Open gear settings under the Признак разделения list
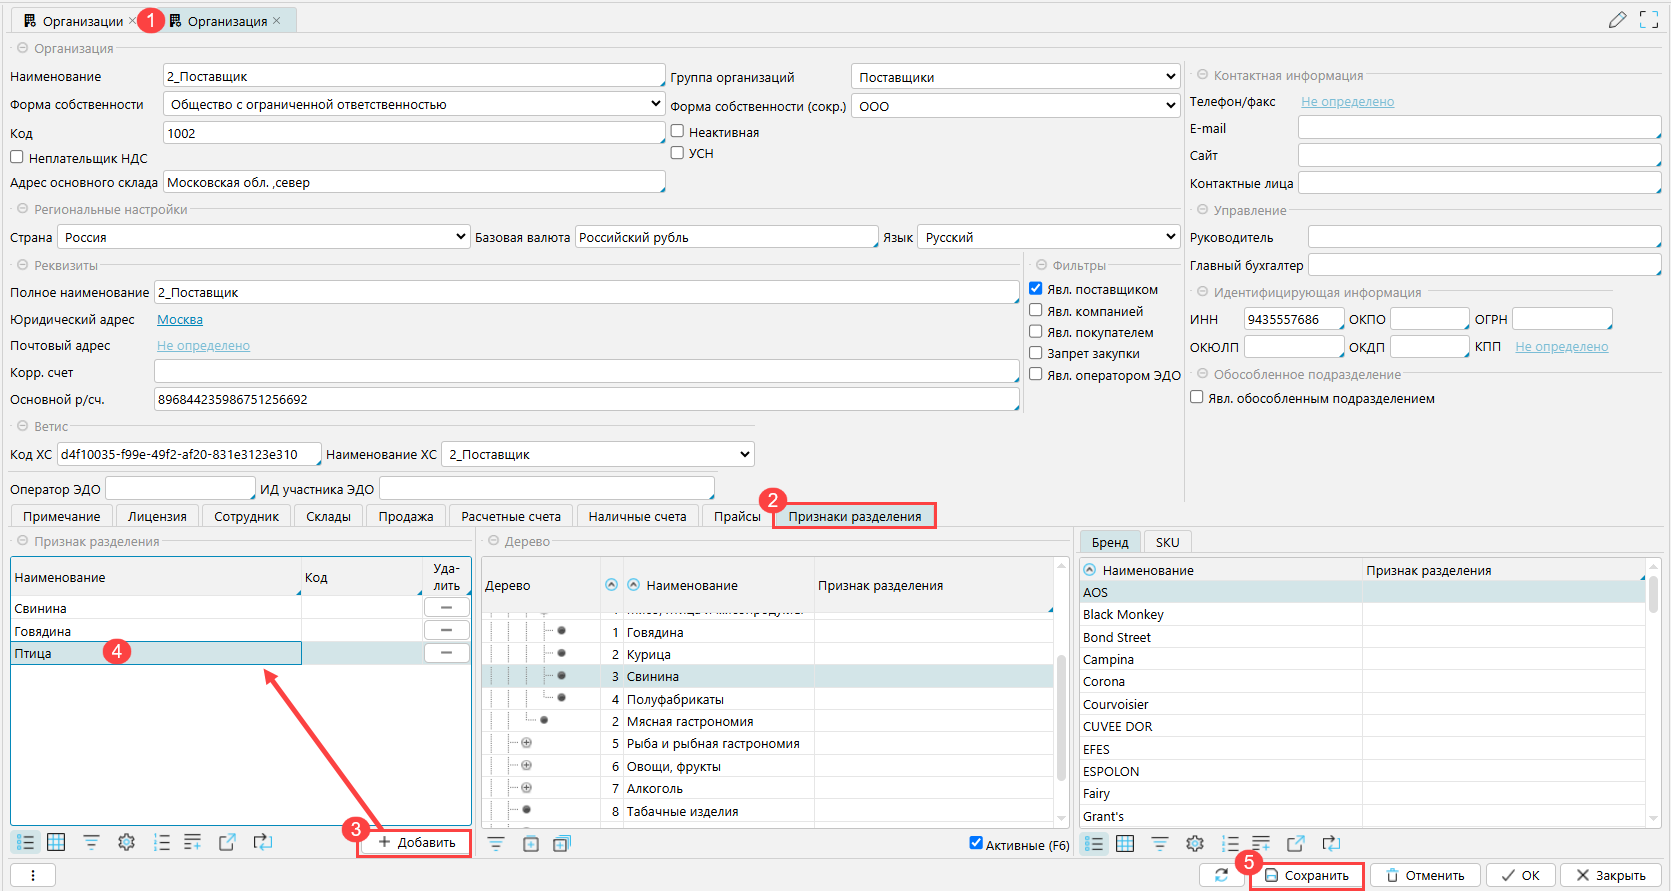The image size is (1671, 891). point(126,842)
